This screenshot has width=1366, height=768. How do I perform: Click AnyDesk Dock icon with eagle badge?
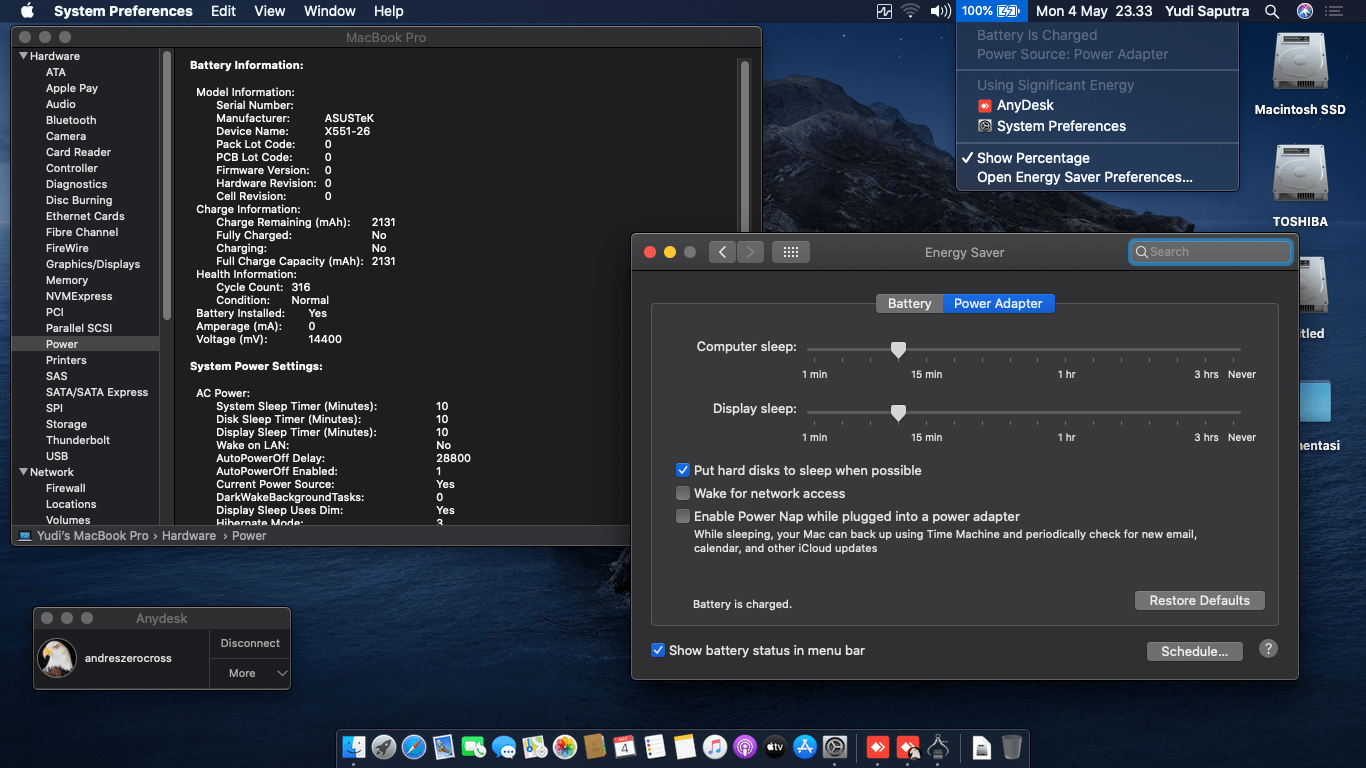(x=908, y=747)
